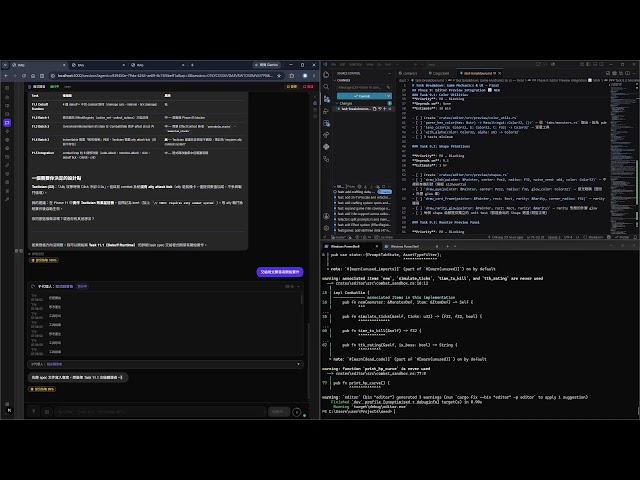Image resolution: width=640 pixels, height=480 pixels.
Task: Click heading 'Task 9.3: Monster Preview Panel'
Action: pos(445,222)
